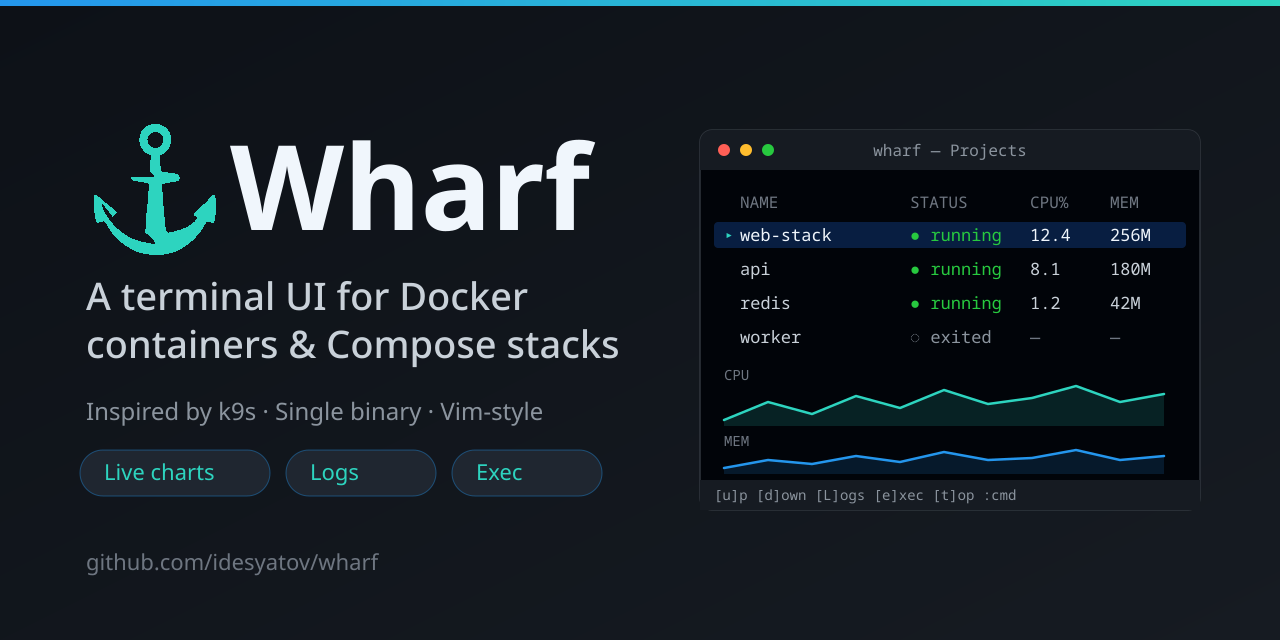
Task: Click the "A terminal UI for Docker" tagline
Action: pyautogui.click(x=307, y=297)
